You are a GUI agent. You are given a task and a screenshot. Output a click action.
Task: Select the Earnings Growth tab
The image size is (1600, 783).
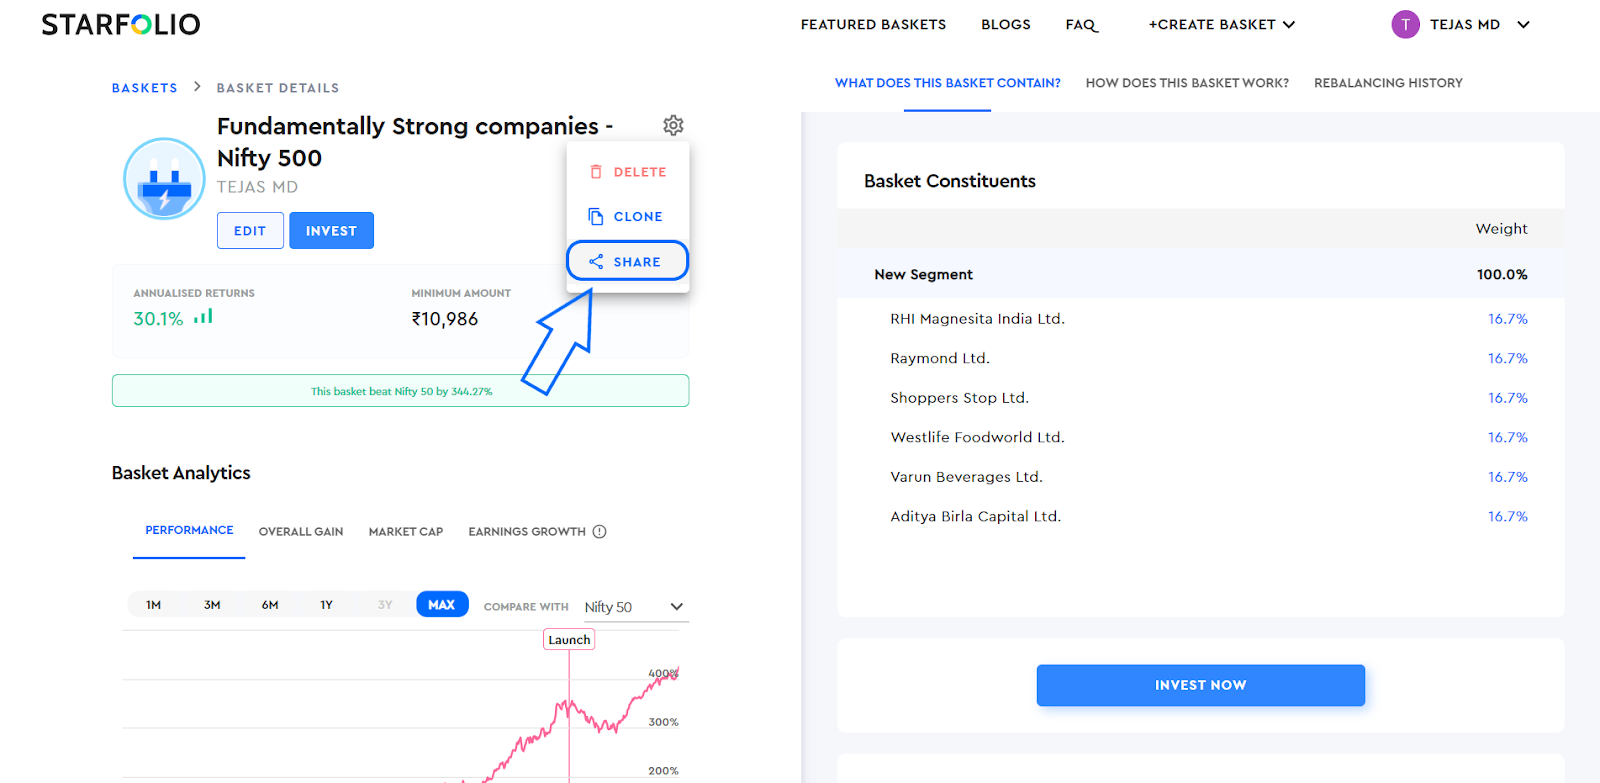pyautogui.click(x=527, y=532)
